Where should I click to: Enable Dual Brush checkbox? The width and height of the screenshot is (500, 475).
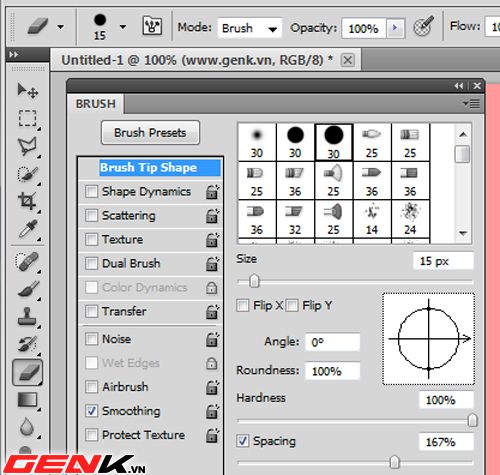(x=91, y=263)
